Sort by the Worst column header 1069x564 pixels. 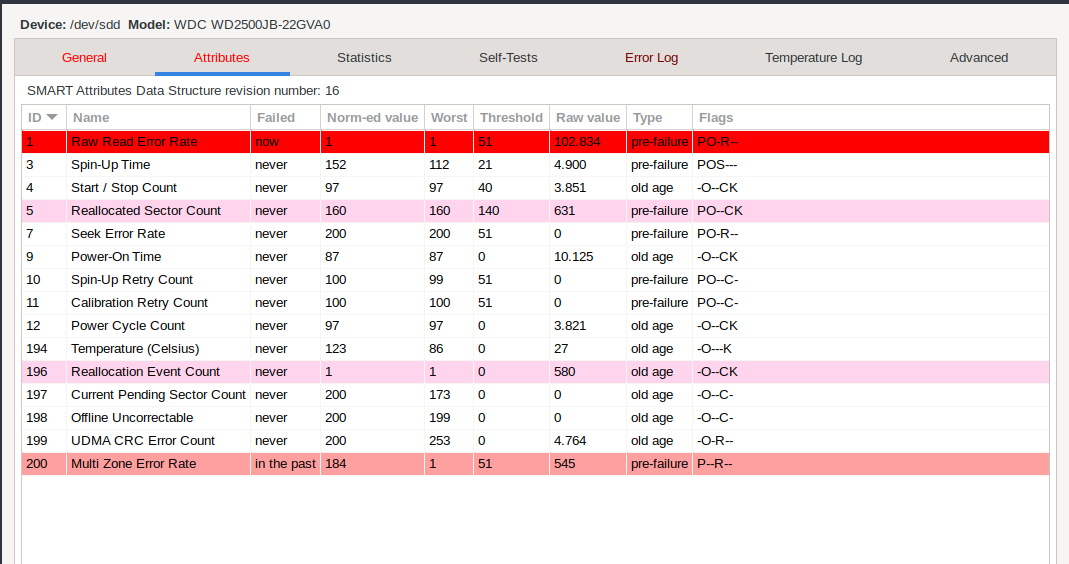[x=449, y=117]
